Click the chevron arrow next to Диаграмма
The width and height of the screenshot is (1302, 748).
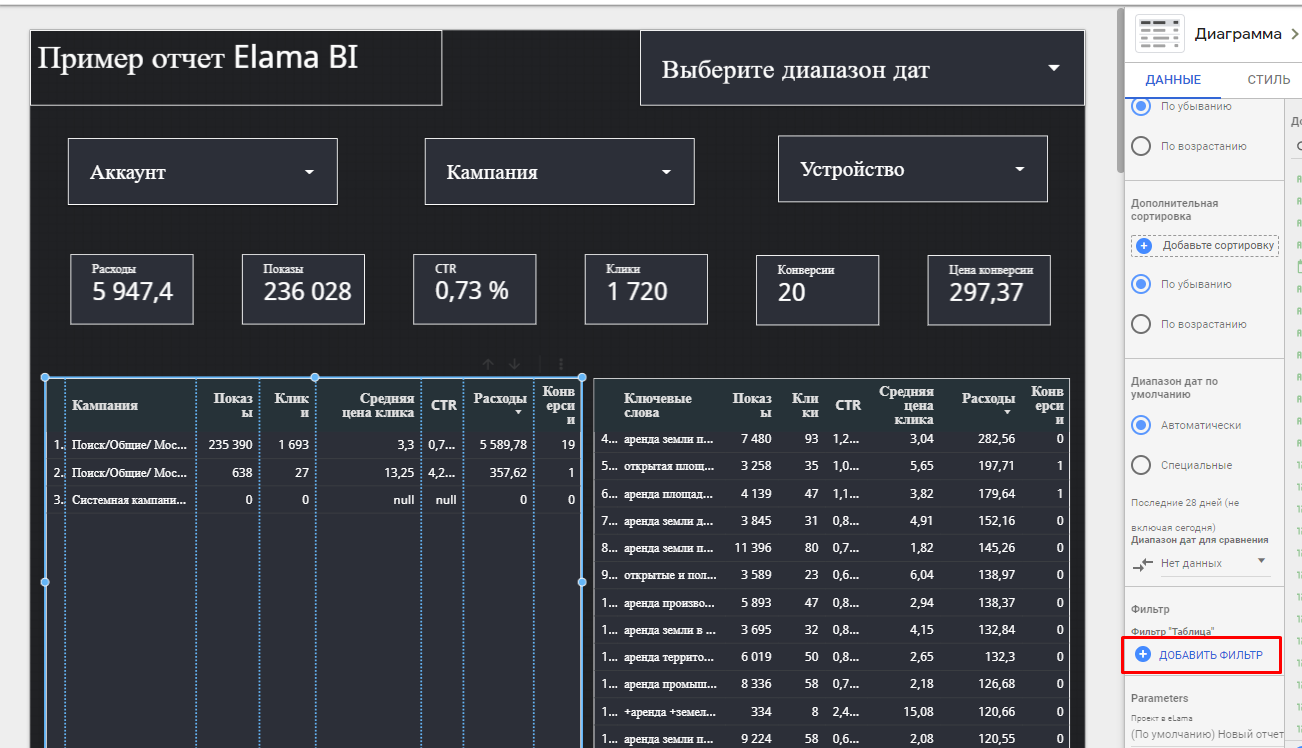click(1294, 34)
